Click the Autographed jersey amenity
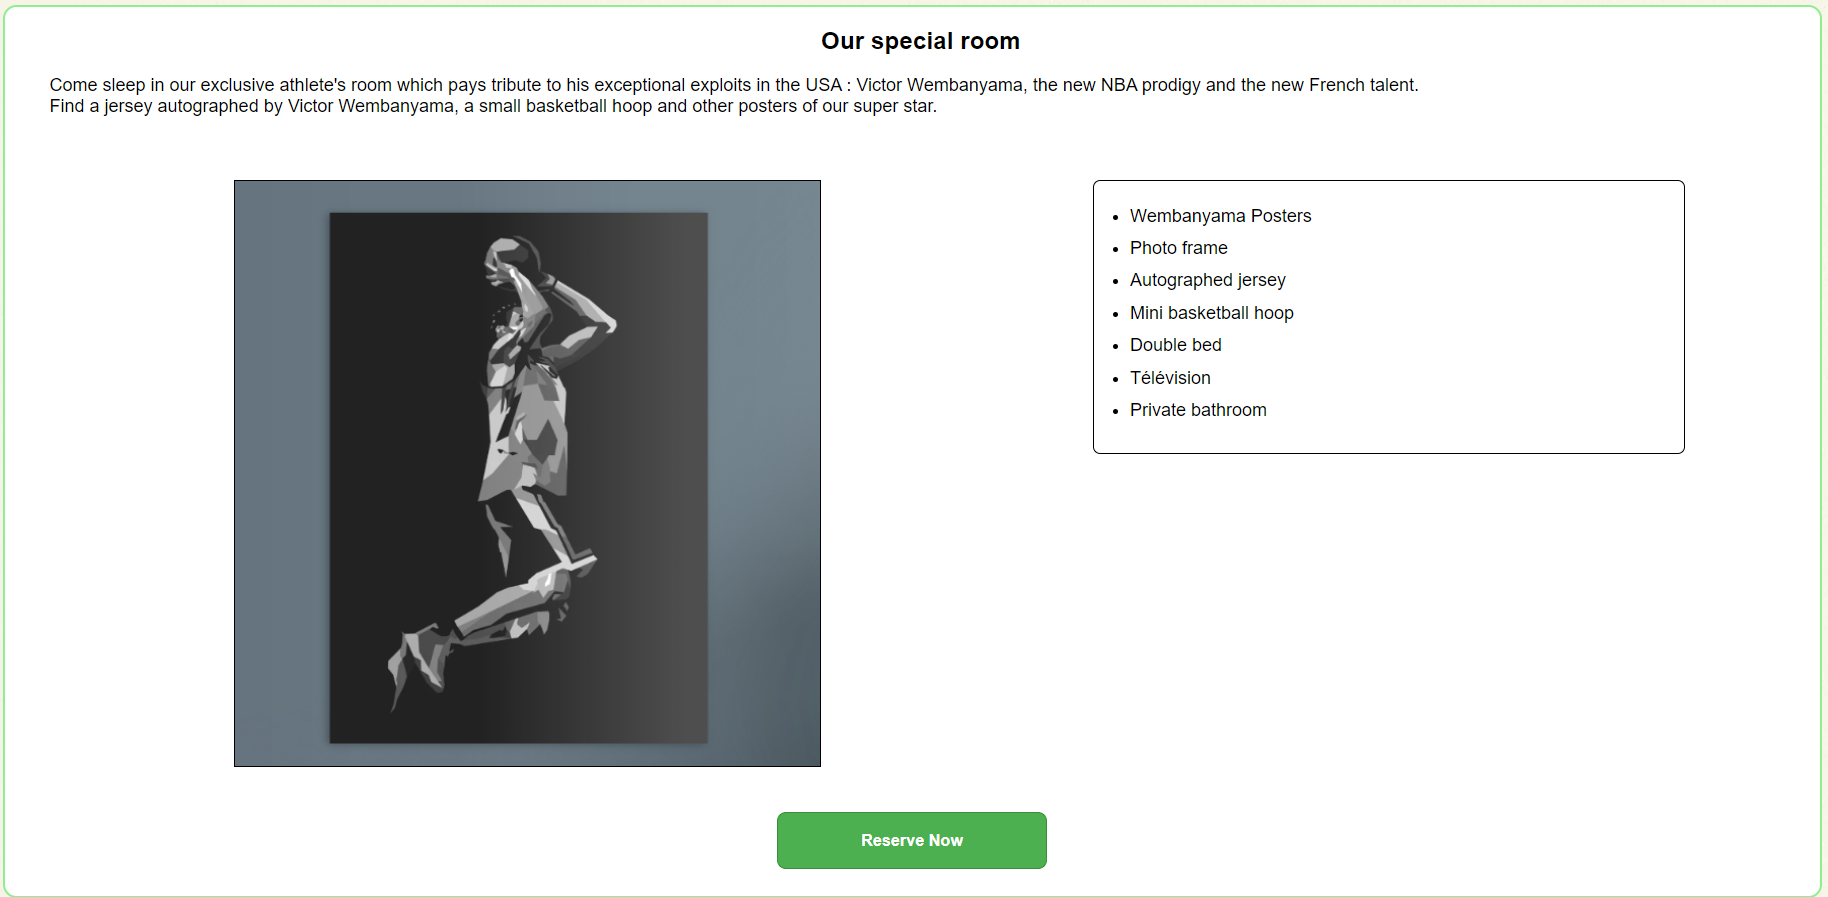Screen dimensions: 1828x897 click(1207, 280)
